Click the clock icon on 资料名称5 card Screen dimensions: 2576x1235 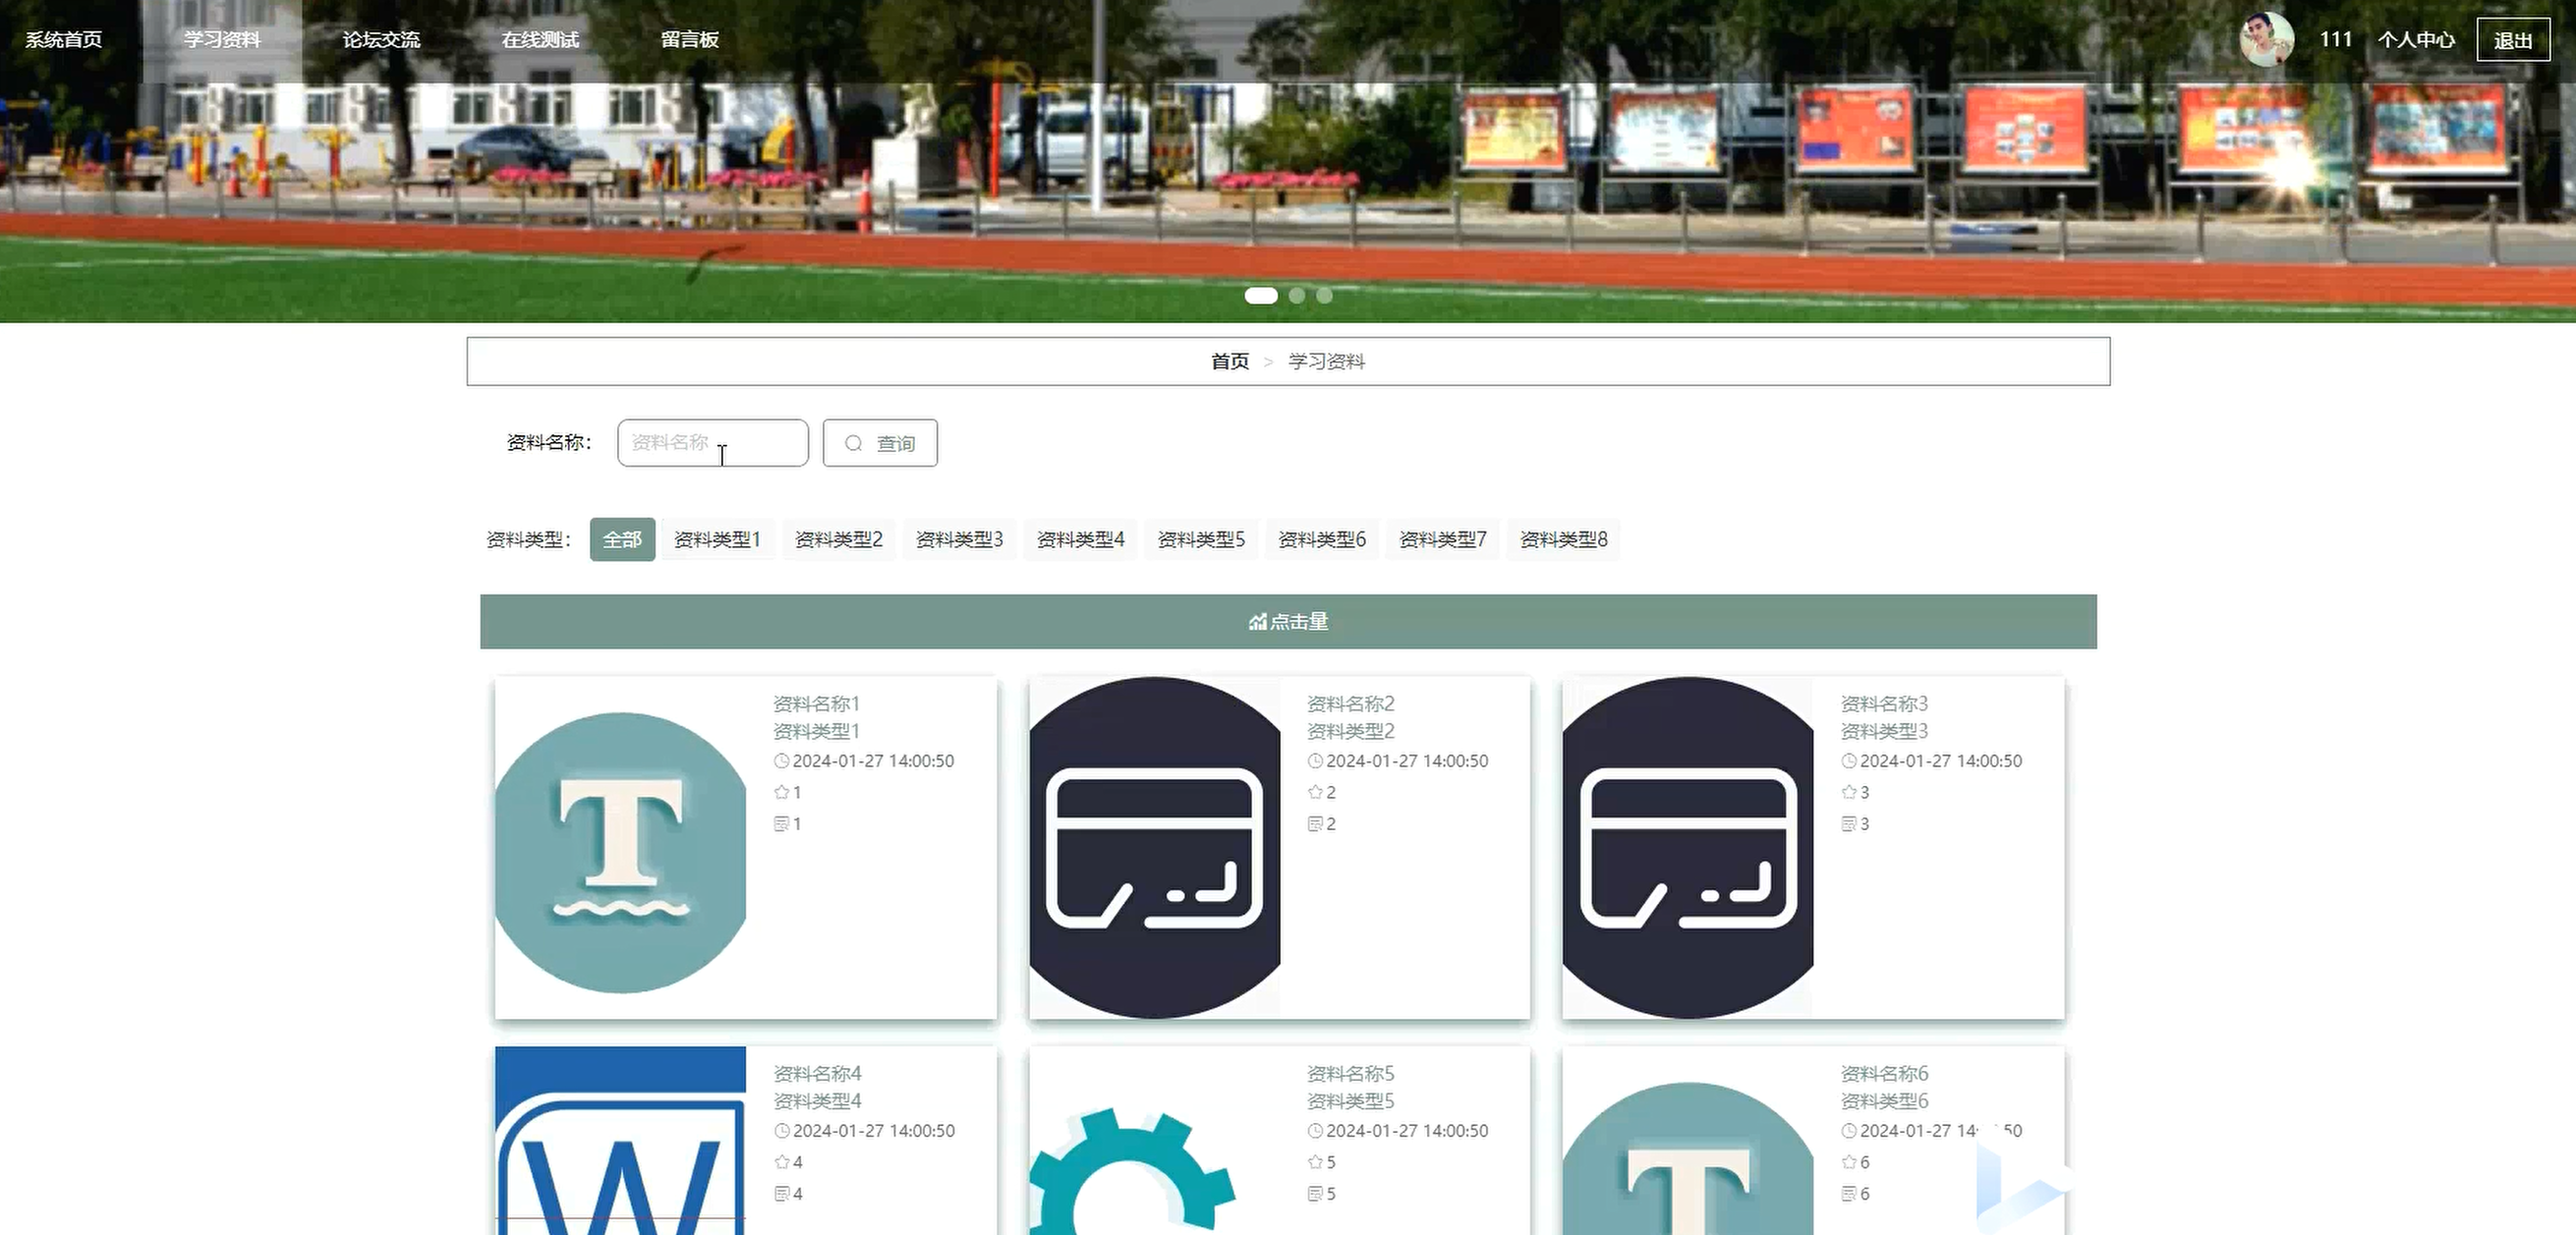(1315, 1131)
